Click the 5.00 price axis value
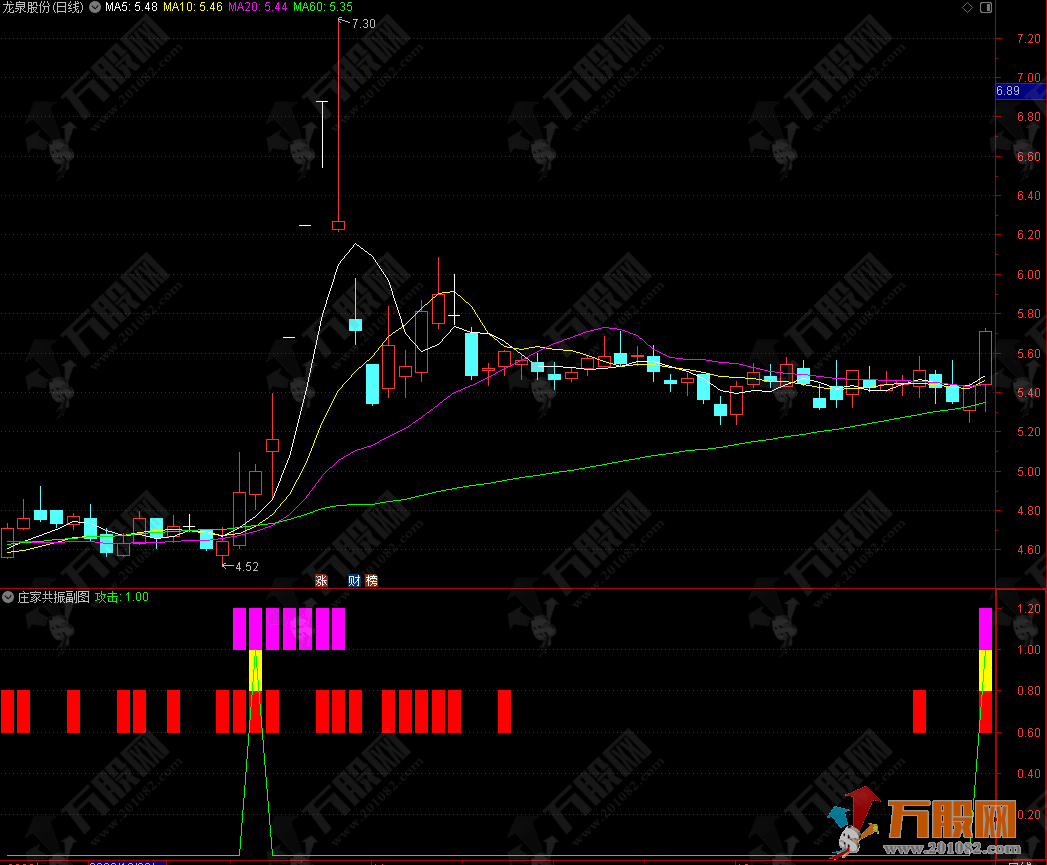 pyautogui.click(x=1028, y=471)
